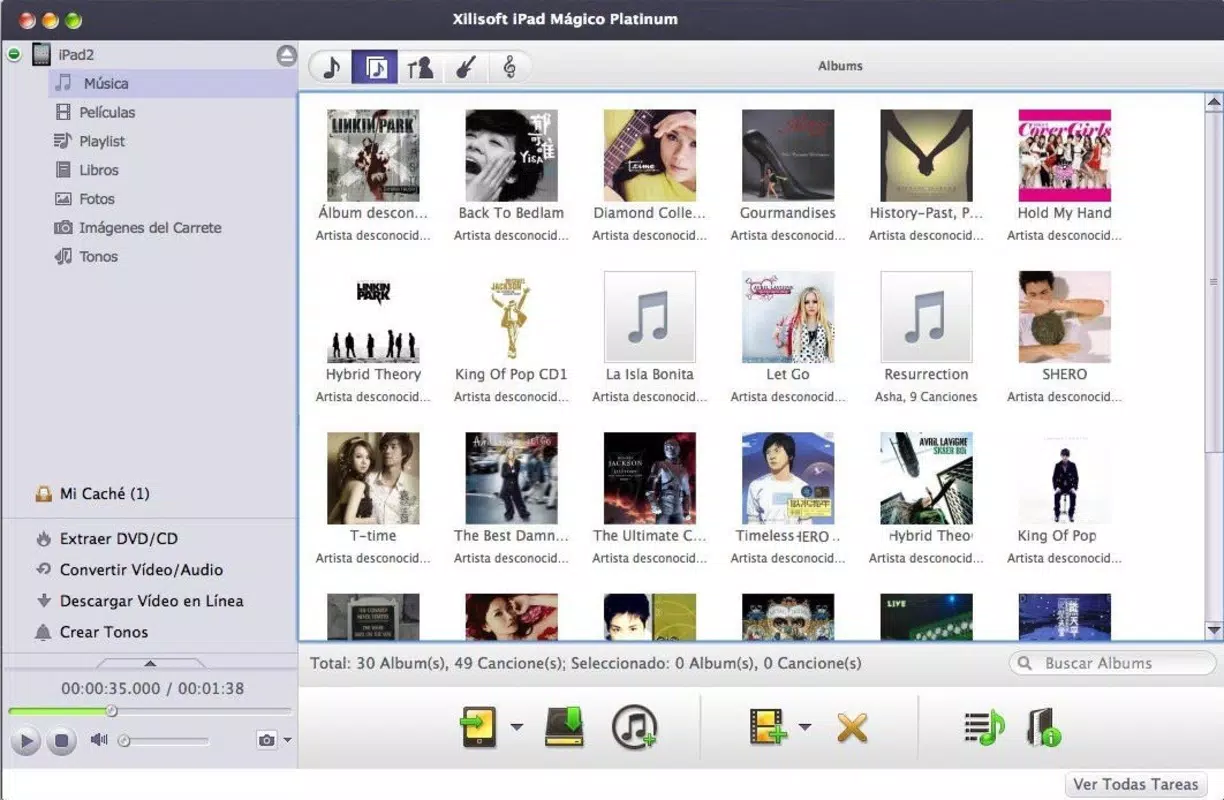This screenshot has width=1224, height=800.
Task: Click the Buscar Albums search field
Action: pyautogui.click(x=1112, y=663)
